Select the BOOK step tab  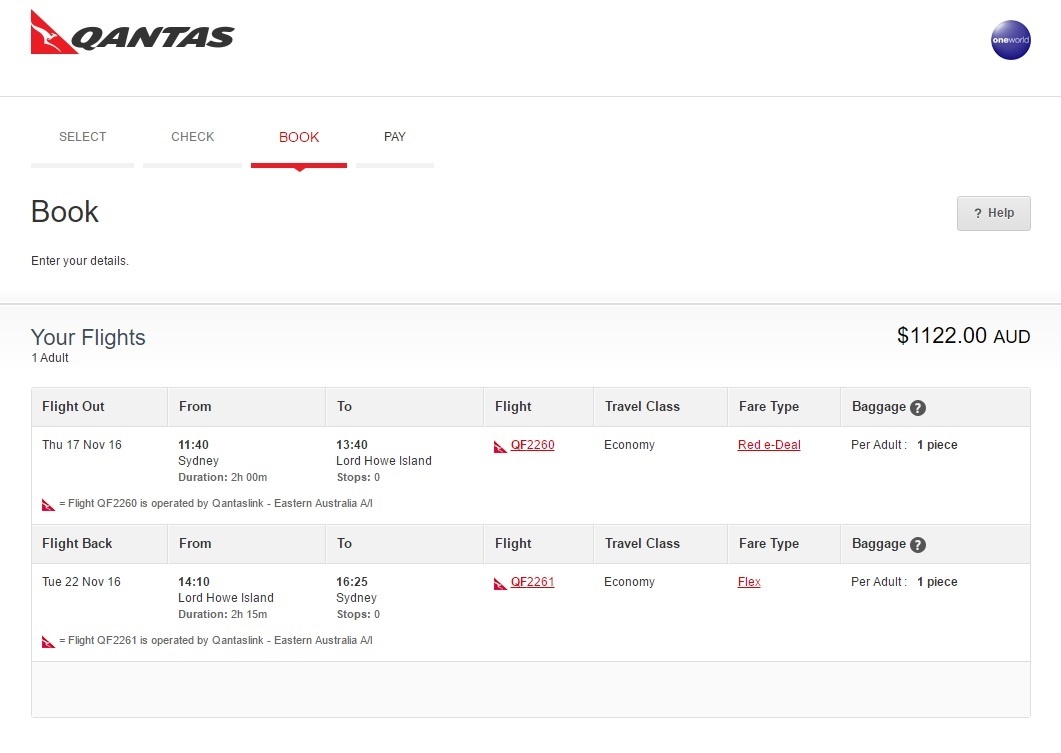coord(299,137)
